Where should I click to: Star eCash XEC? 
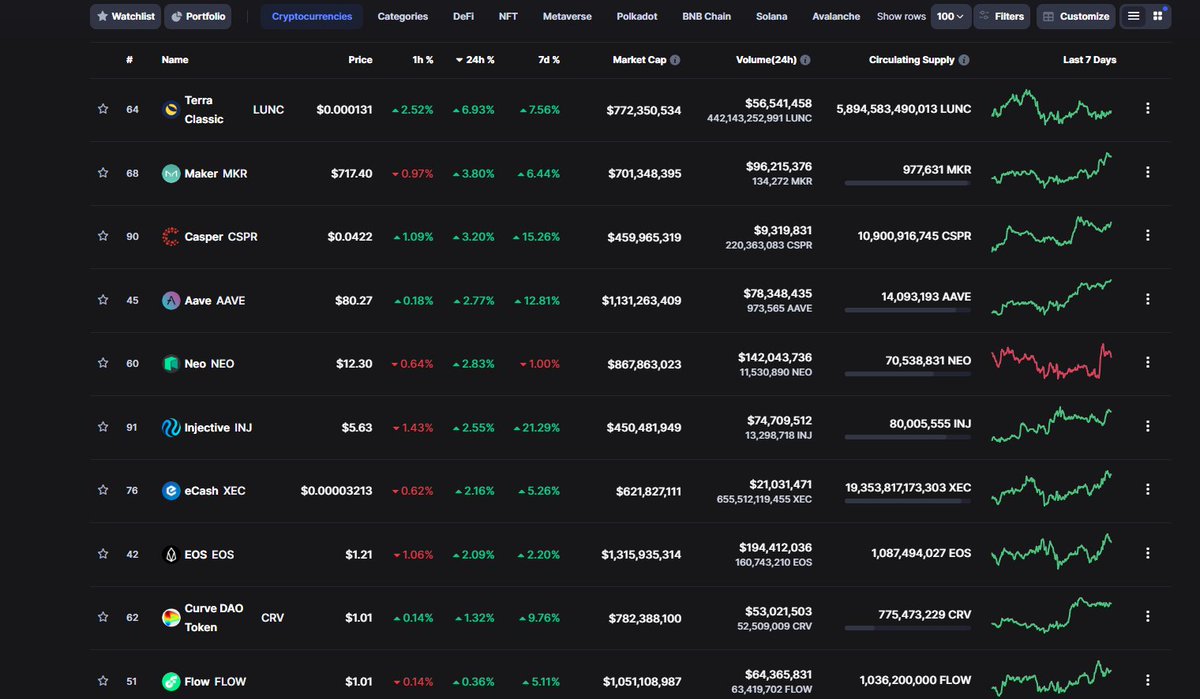tap(103, 491)
